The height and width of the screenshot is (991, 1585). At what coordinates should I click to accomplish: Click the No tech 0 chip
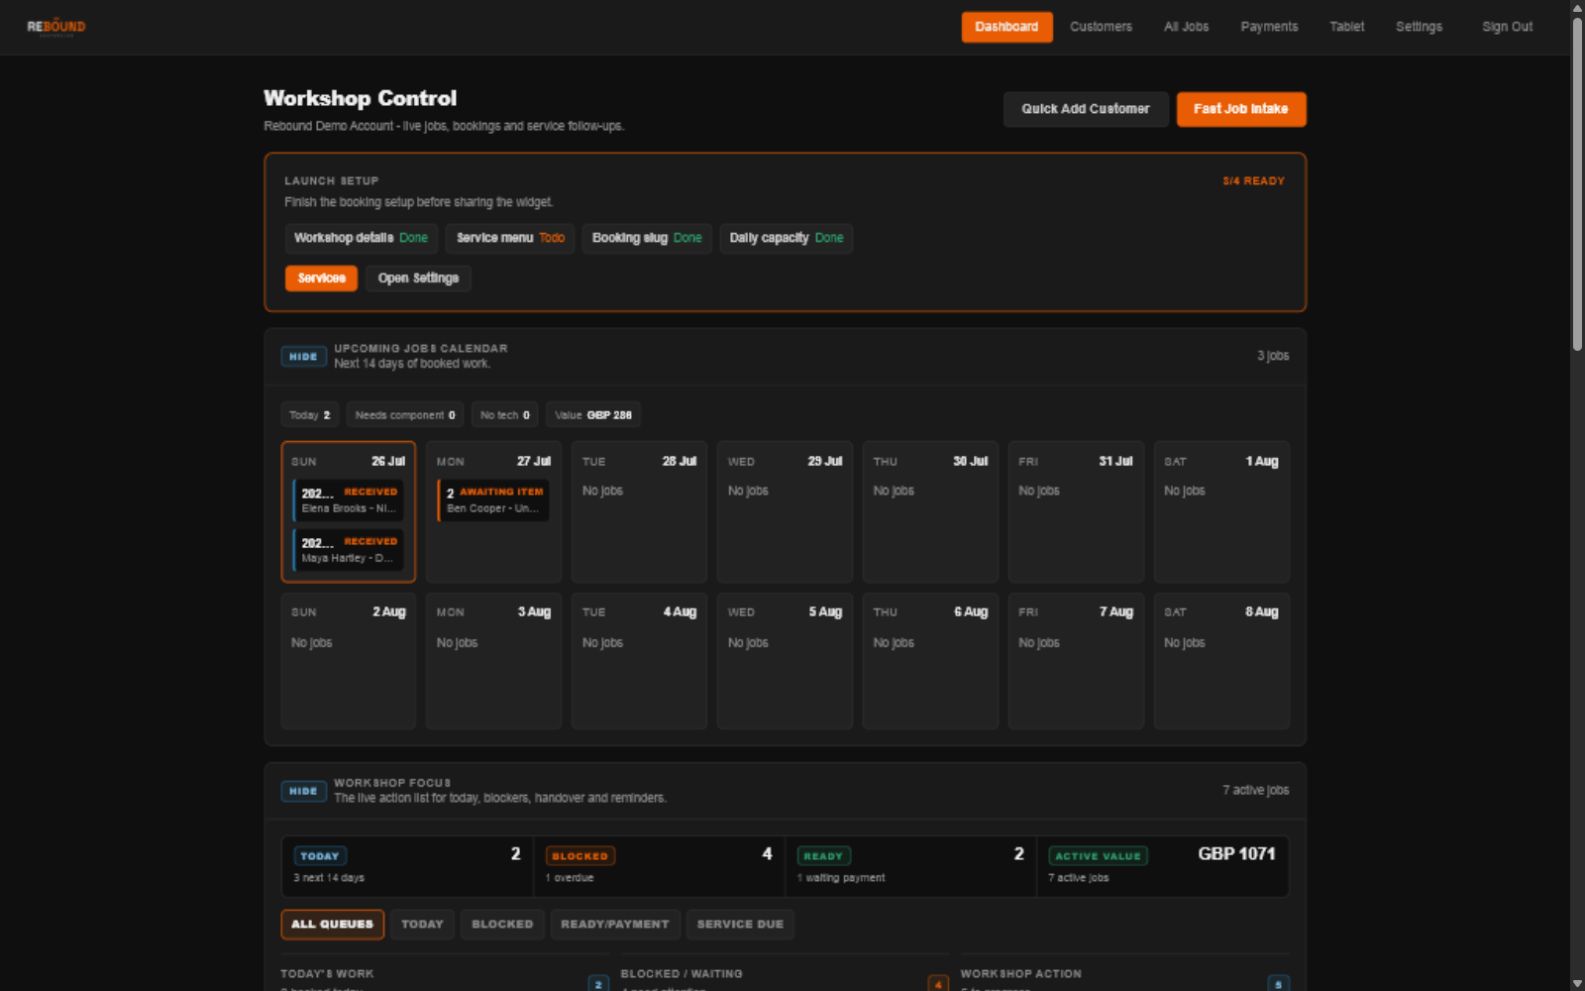(505, 415)
